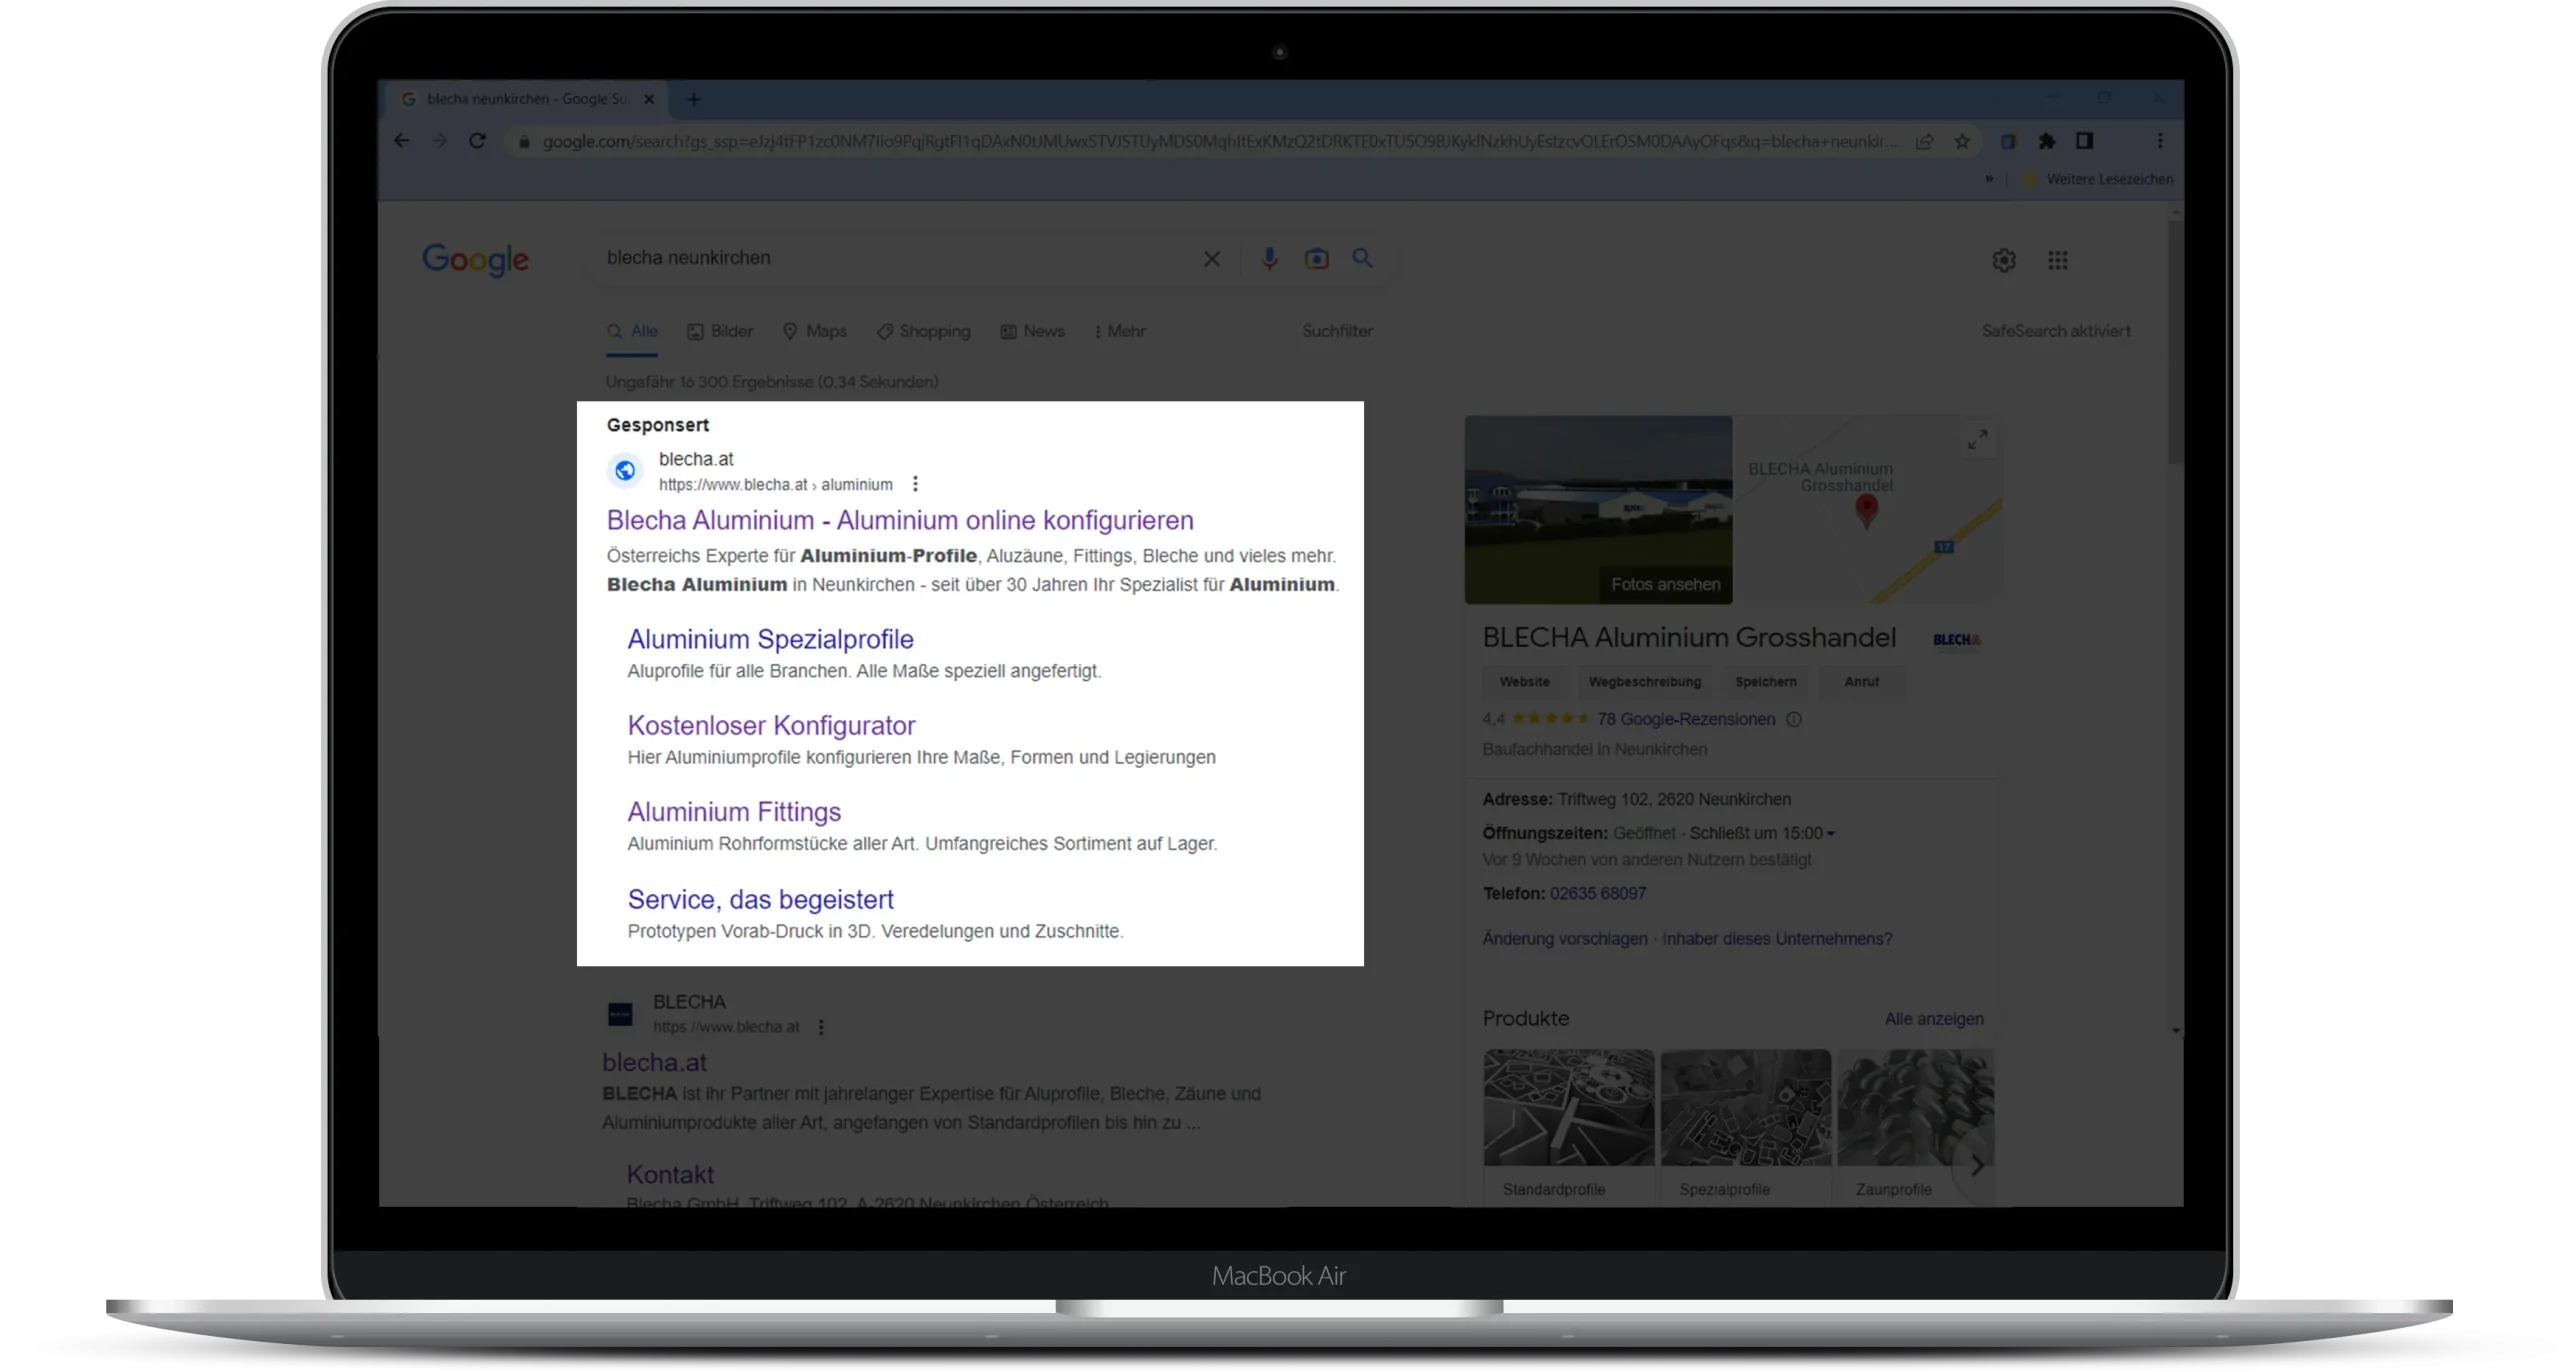Bookmark page with star icon
This screenshot has width=2560, height=1372.
click(x=1962, y=142)
